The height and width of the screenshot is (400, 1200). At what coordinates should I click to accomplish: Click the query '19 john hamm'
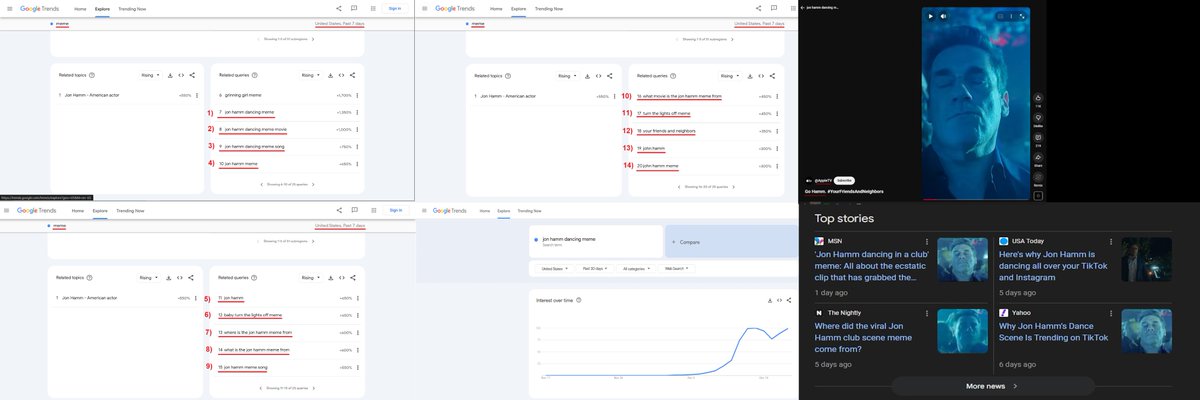click(650, 148)
